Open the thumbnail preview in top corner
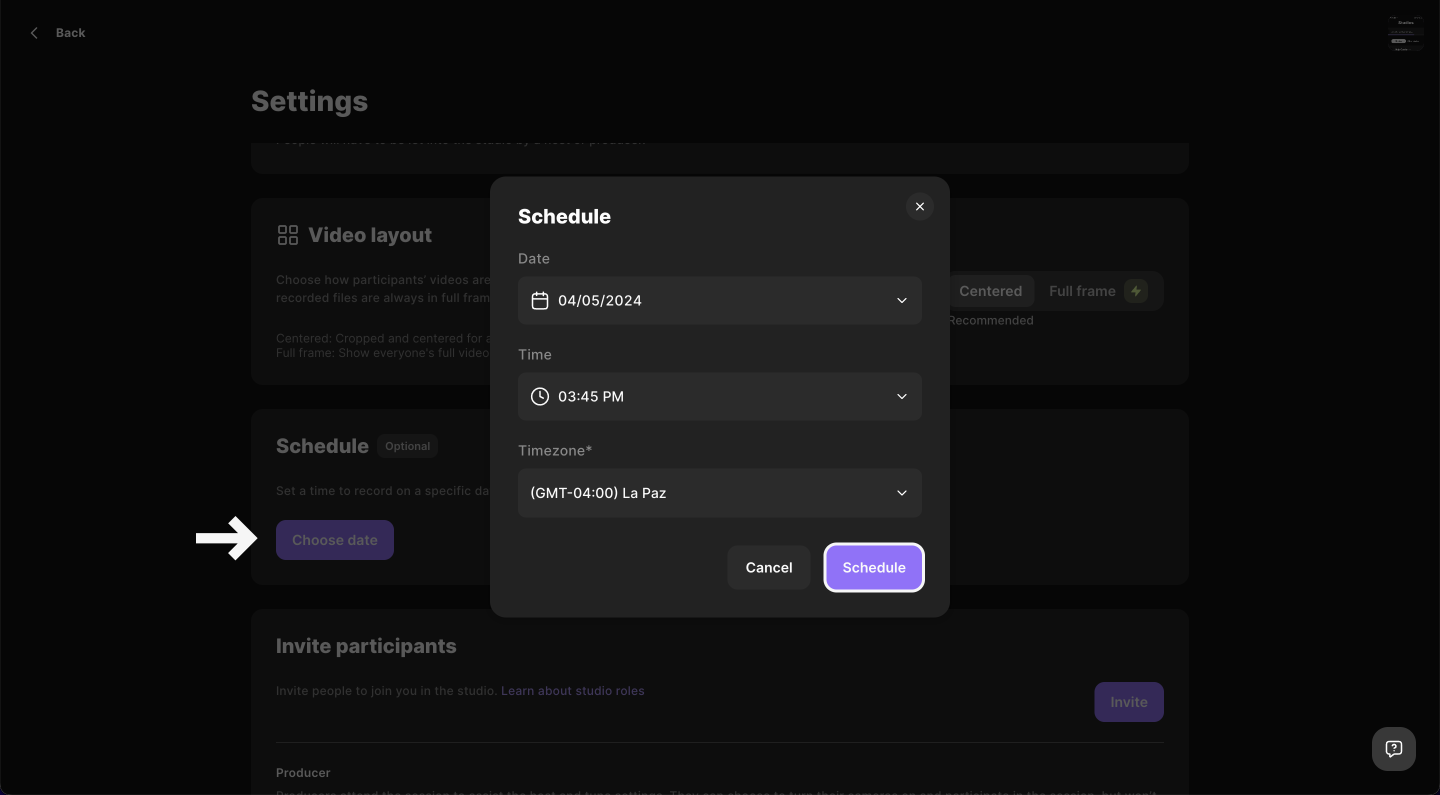The width and height of the screenshot is (1440, 795). [1405, 34]
